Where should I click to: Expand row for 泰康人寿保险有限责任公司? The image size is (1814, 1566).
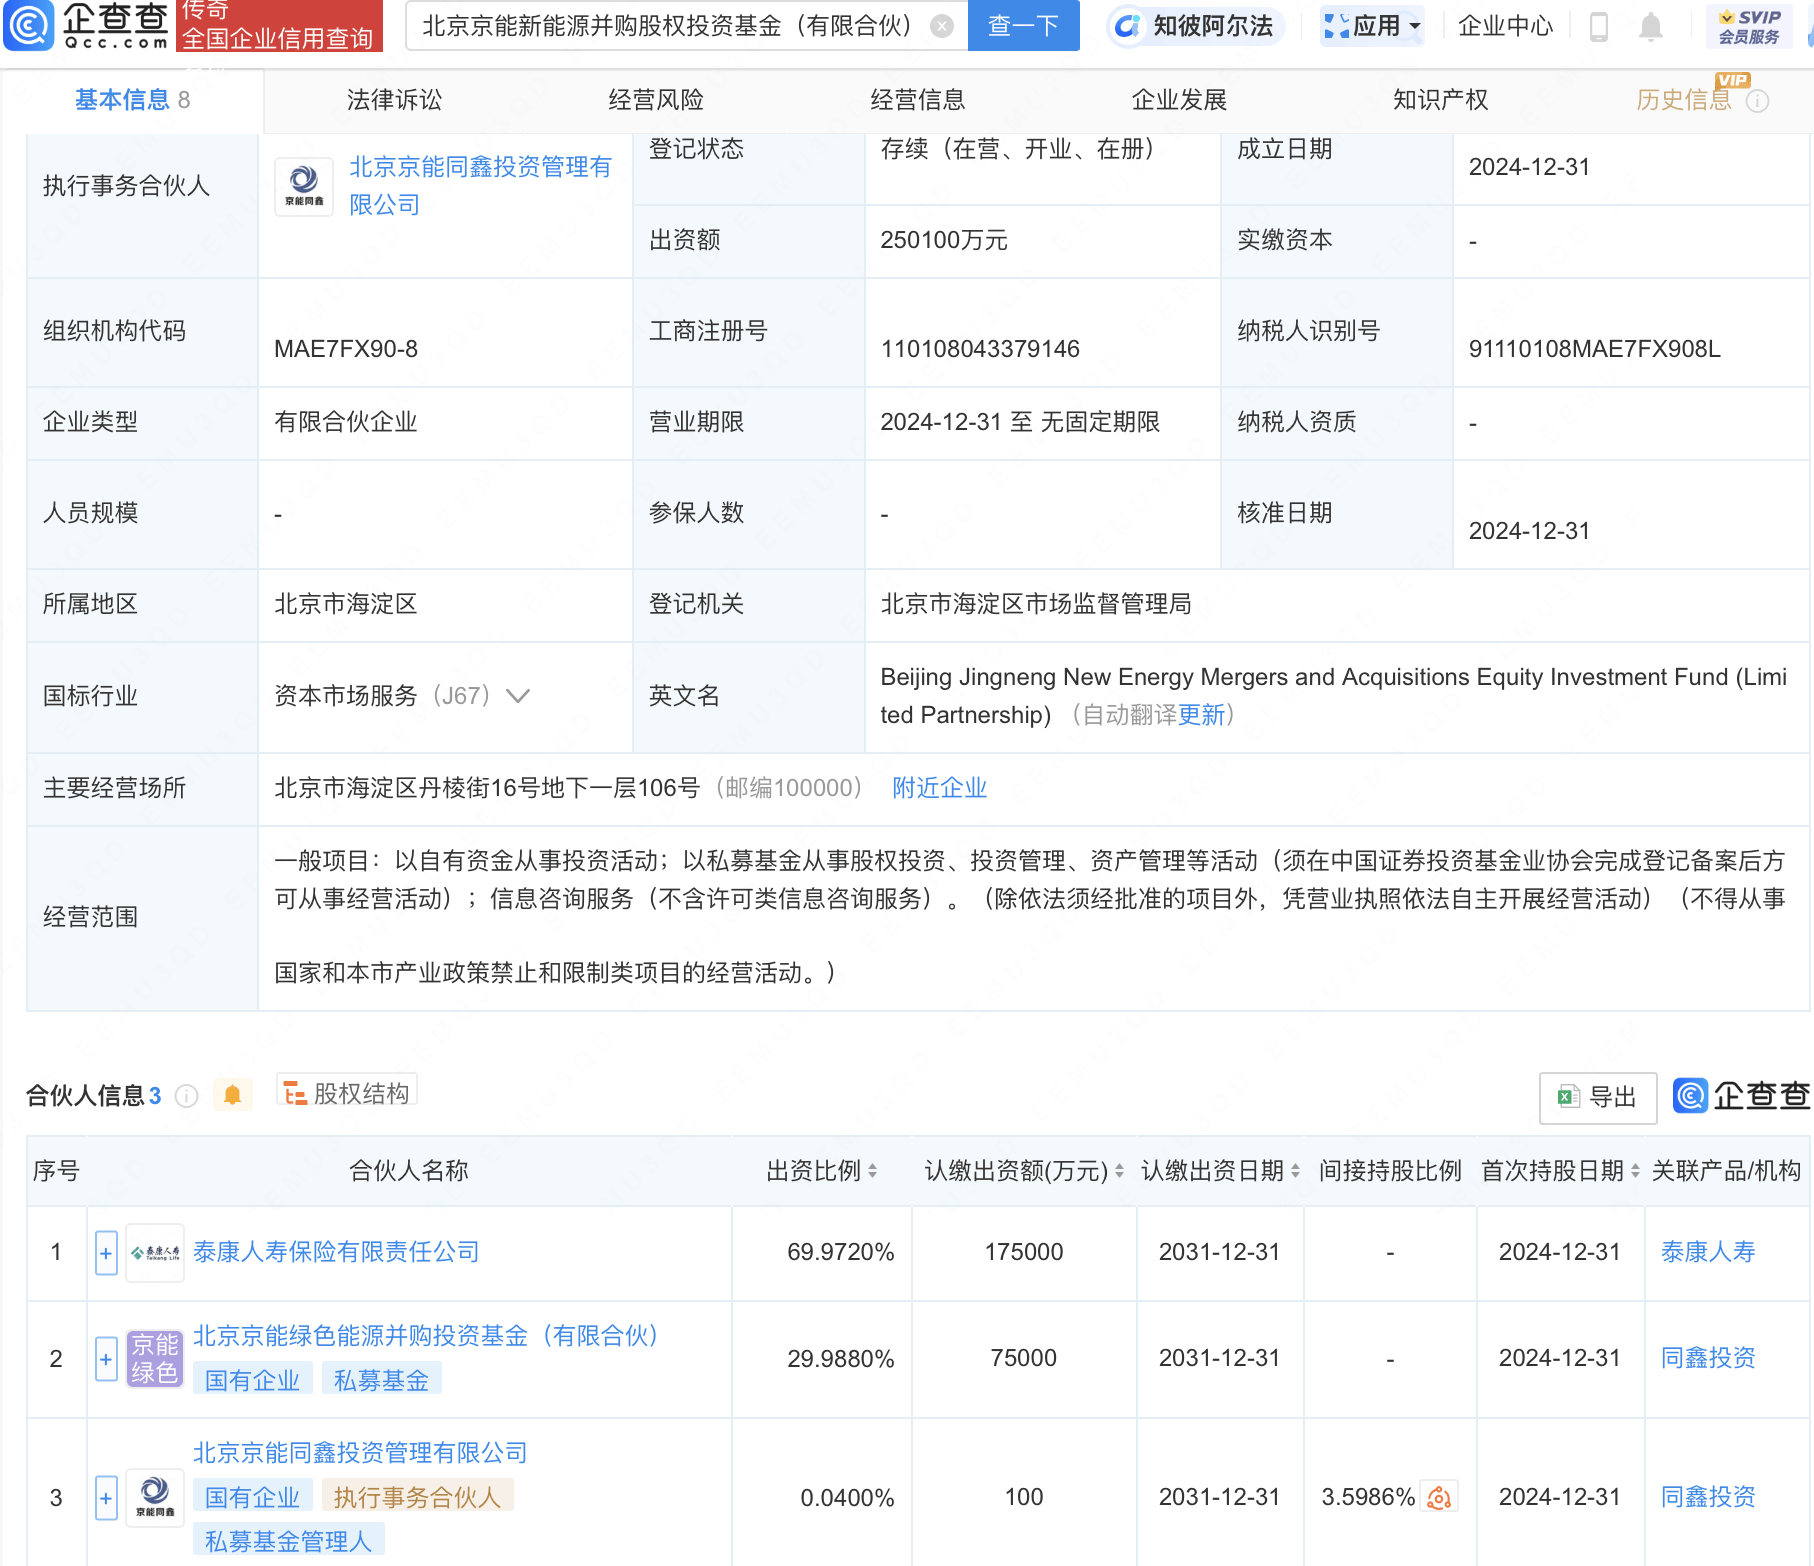pos(106,1253)
